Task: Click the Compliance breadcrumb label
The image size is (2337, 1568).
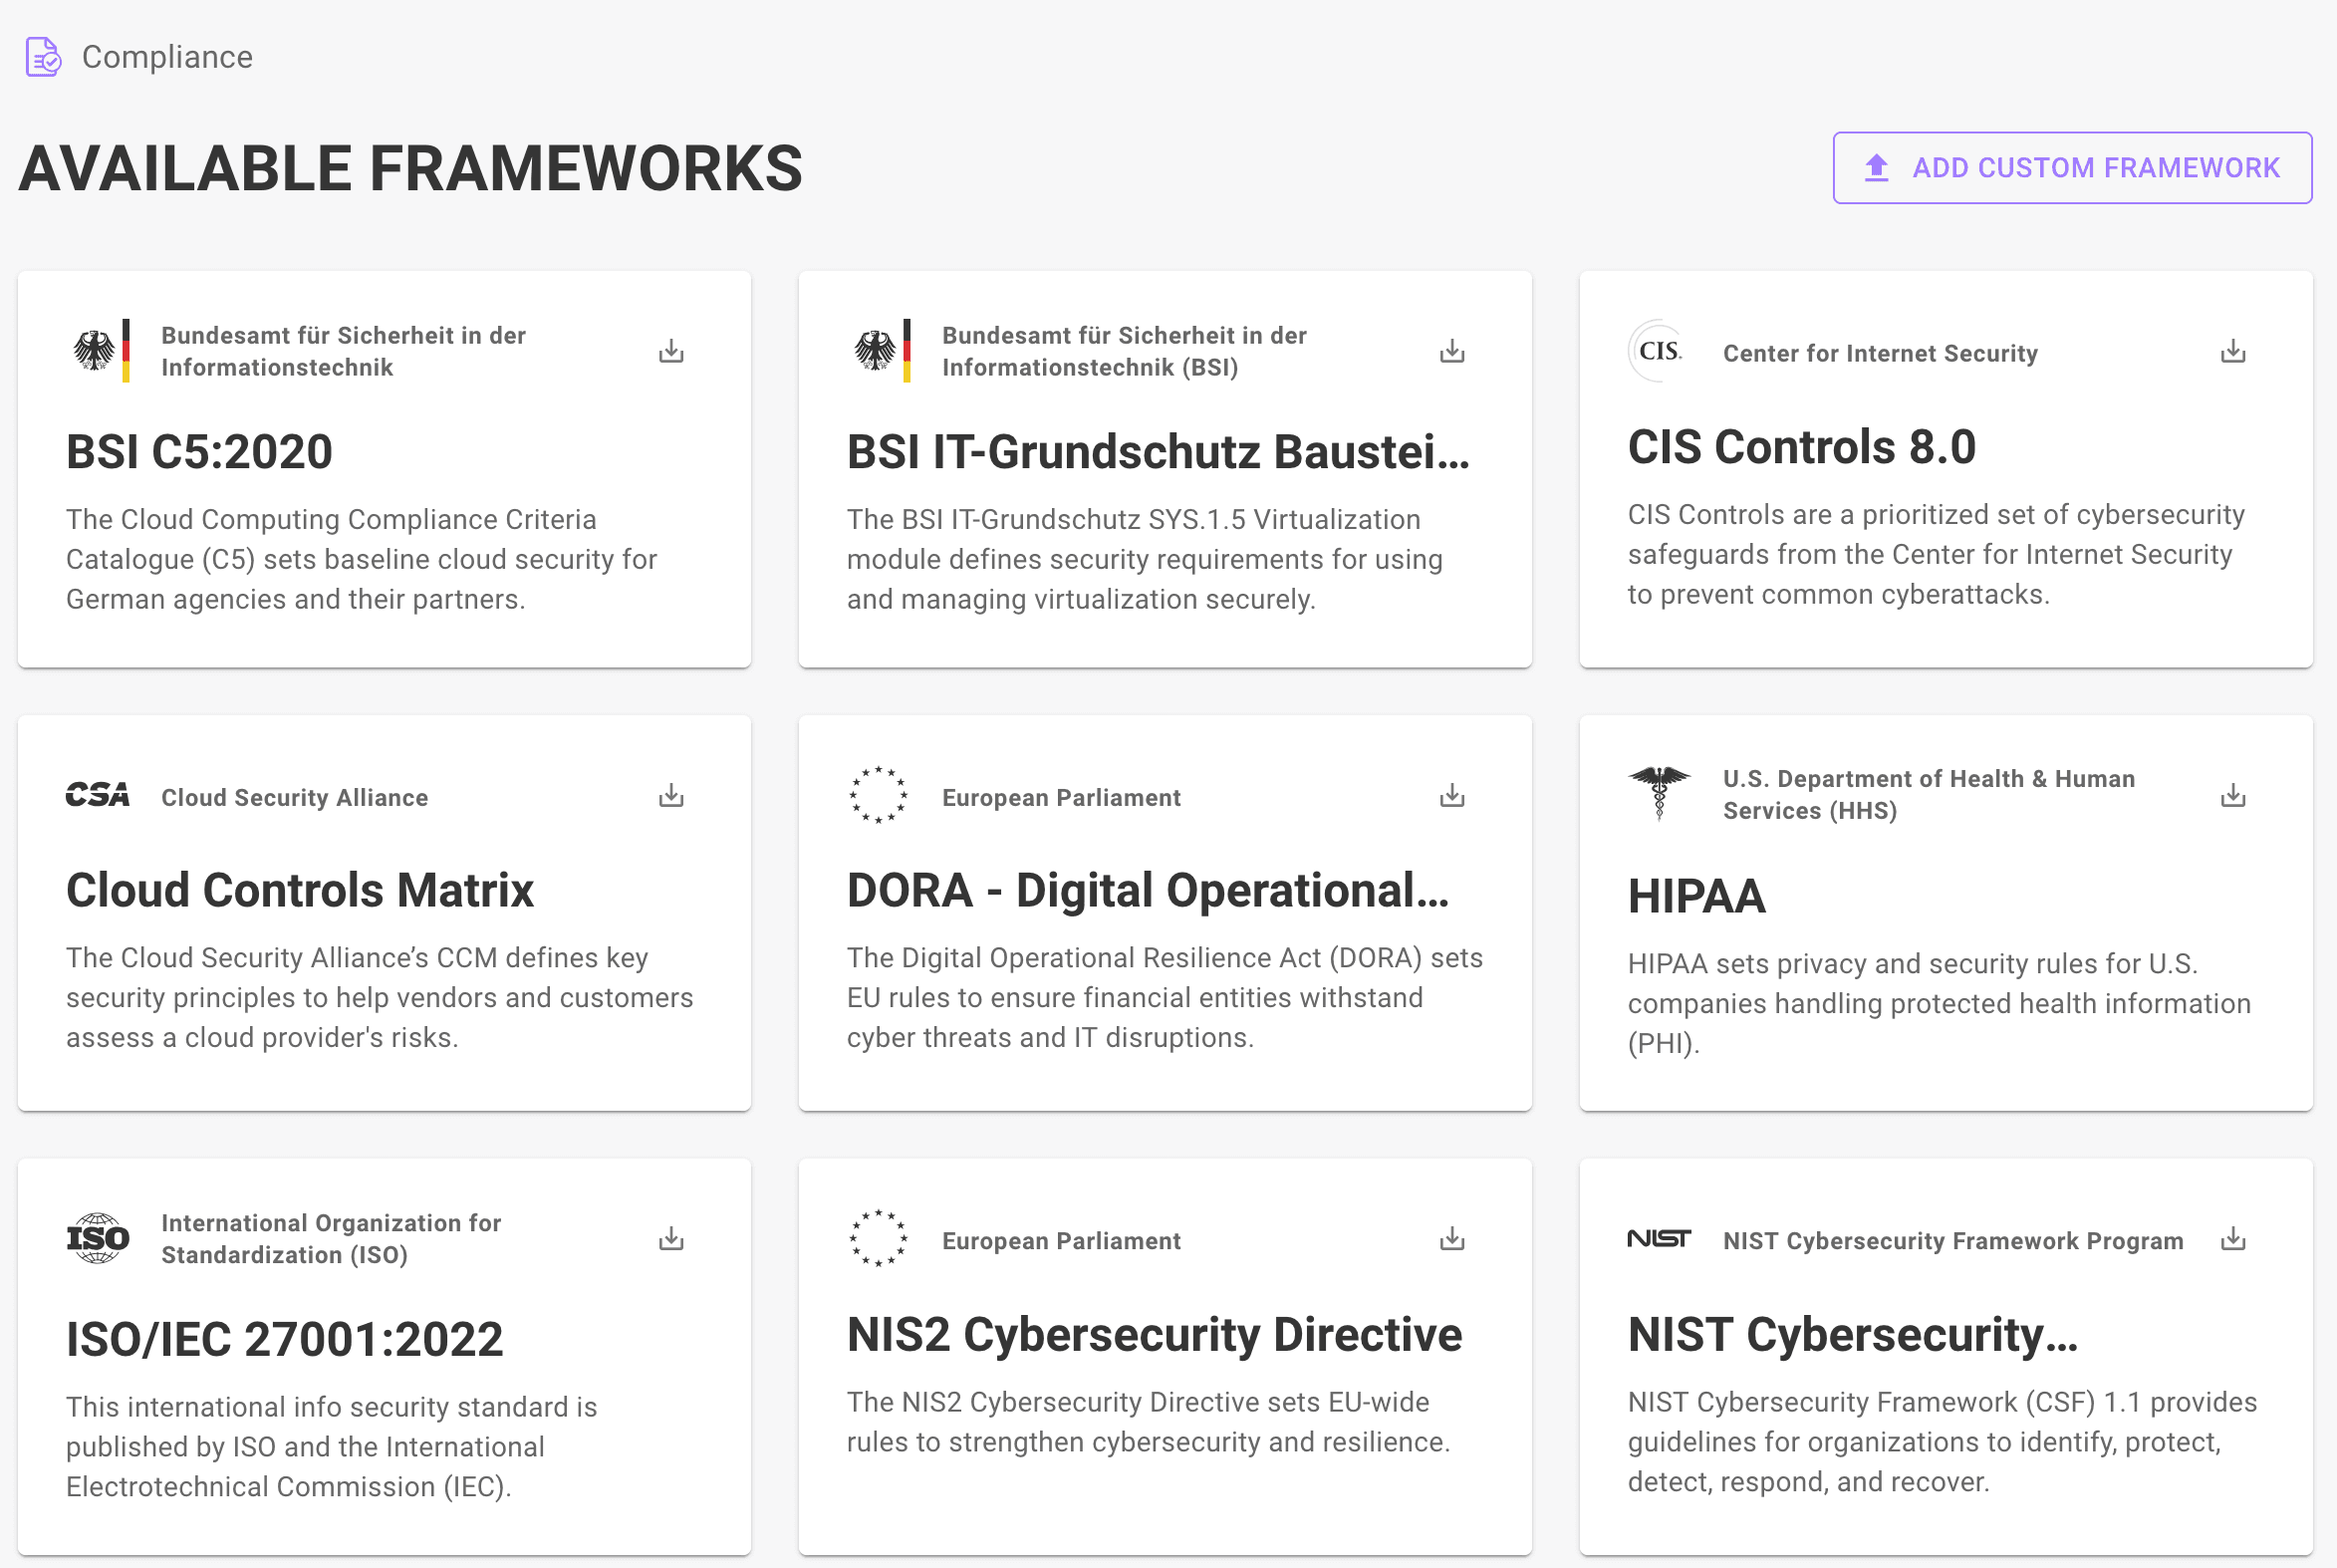Action: coord(167,57)
